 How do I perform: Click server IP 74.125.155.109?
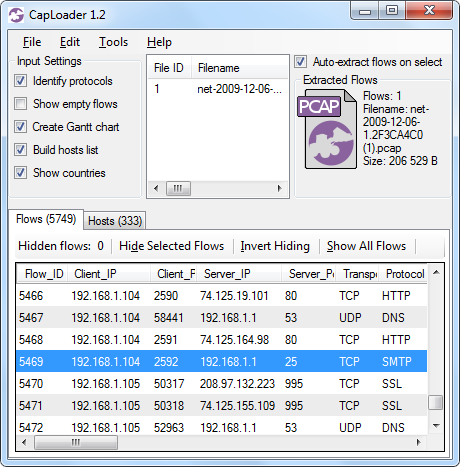pyautogui.click(x=237, y=406)
